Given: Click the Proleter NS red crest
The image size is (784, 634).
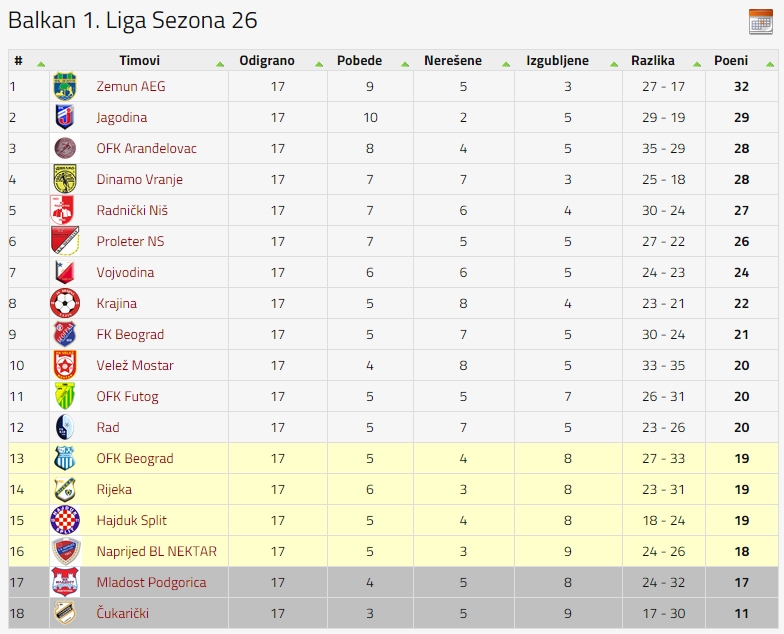Looking at the screenshot, I should pos(65,241).
